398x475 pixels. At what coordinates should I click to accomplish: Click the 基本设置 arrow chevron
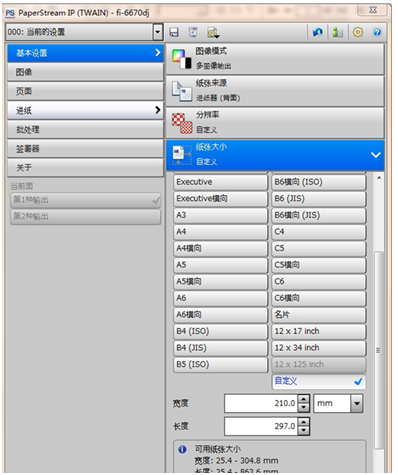(158, 53)
